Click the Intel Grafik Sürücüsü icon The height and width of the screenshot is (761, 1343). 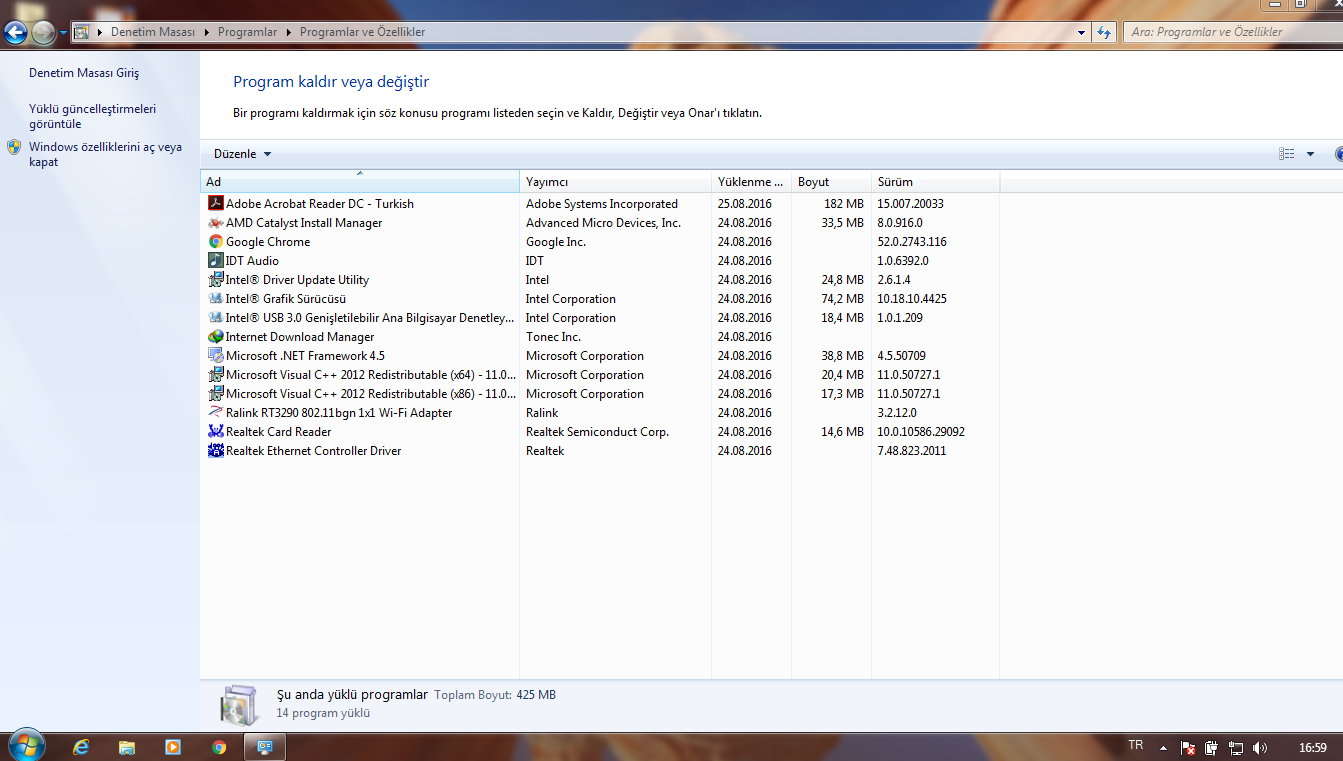pyautogui.click(x=215, y=298)
